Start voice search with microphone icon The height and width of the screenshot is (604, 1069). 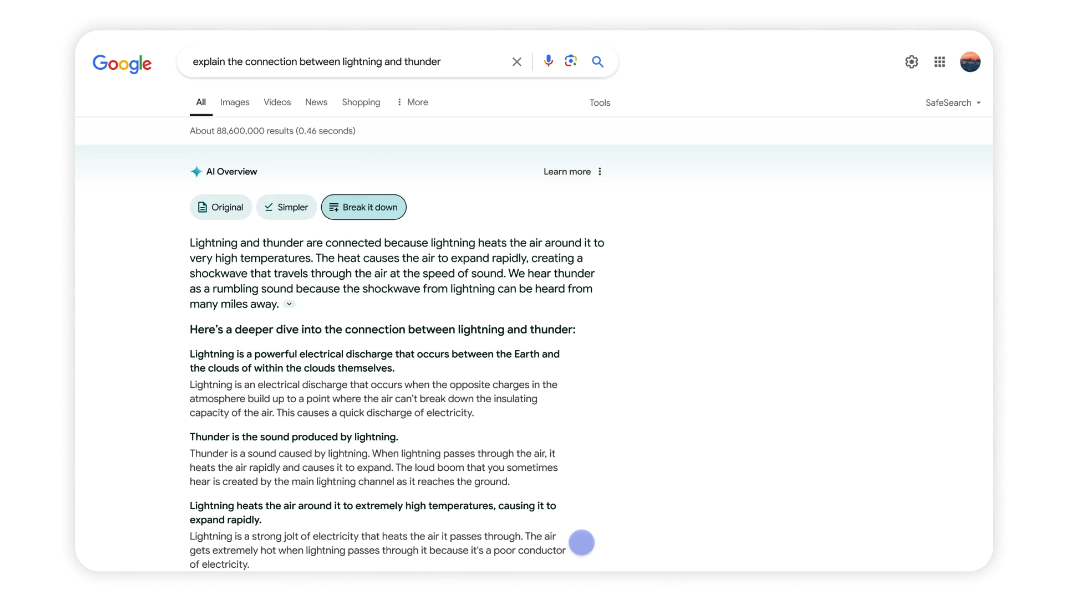[x=548, y=62]
